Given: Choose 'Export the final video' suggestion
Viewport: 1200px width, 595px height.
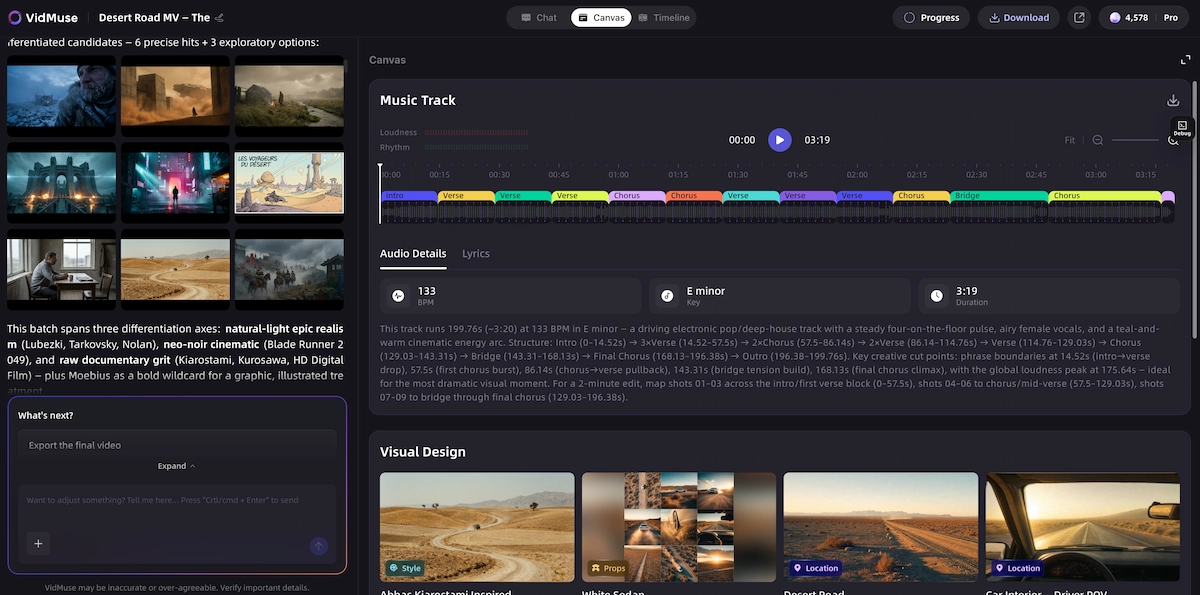Looking at the screenshot, I should [177, 445].
